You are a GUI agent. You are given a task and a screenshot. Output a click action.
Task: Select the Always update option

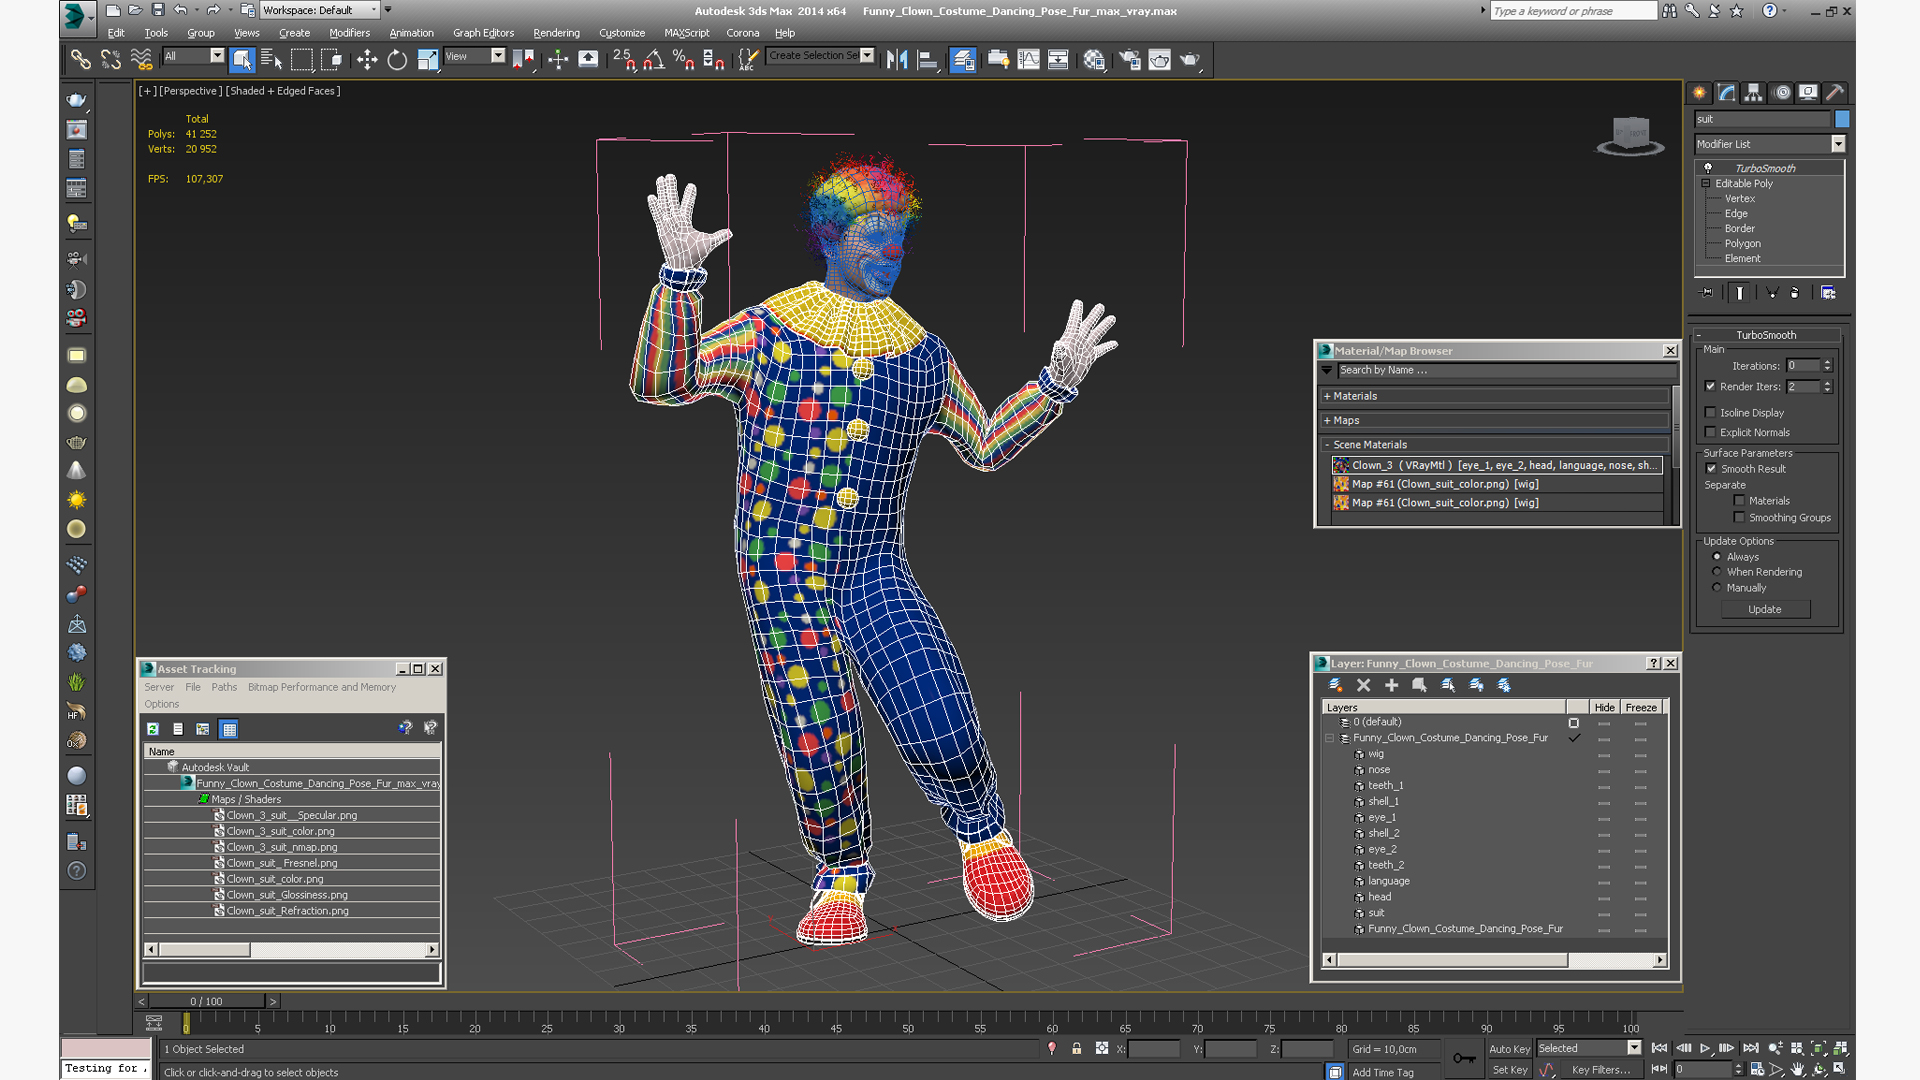pos(1717,556)
